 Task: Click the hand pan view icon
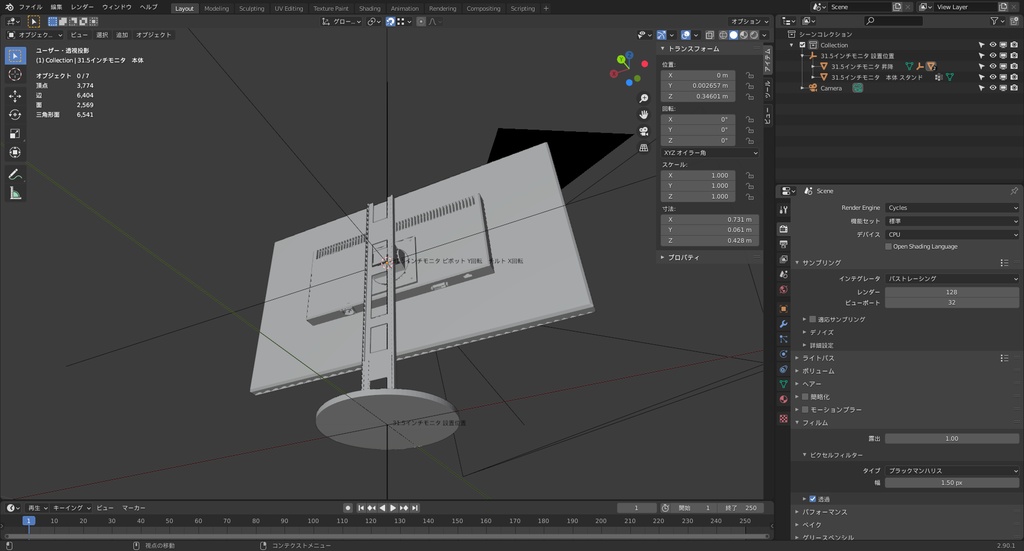click(x=644, y=114)
